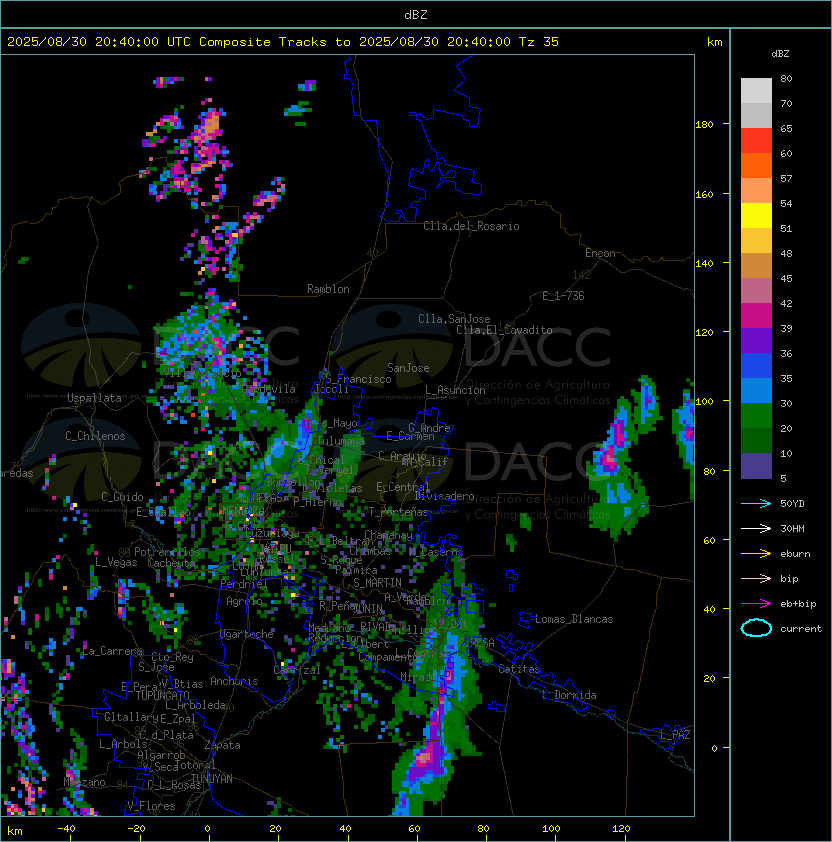Click the 65 dBZ red color swatch
The image size is (832, 842).
pyautogui.click(x=756, y=140)
